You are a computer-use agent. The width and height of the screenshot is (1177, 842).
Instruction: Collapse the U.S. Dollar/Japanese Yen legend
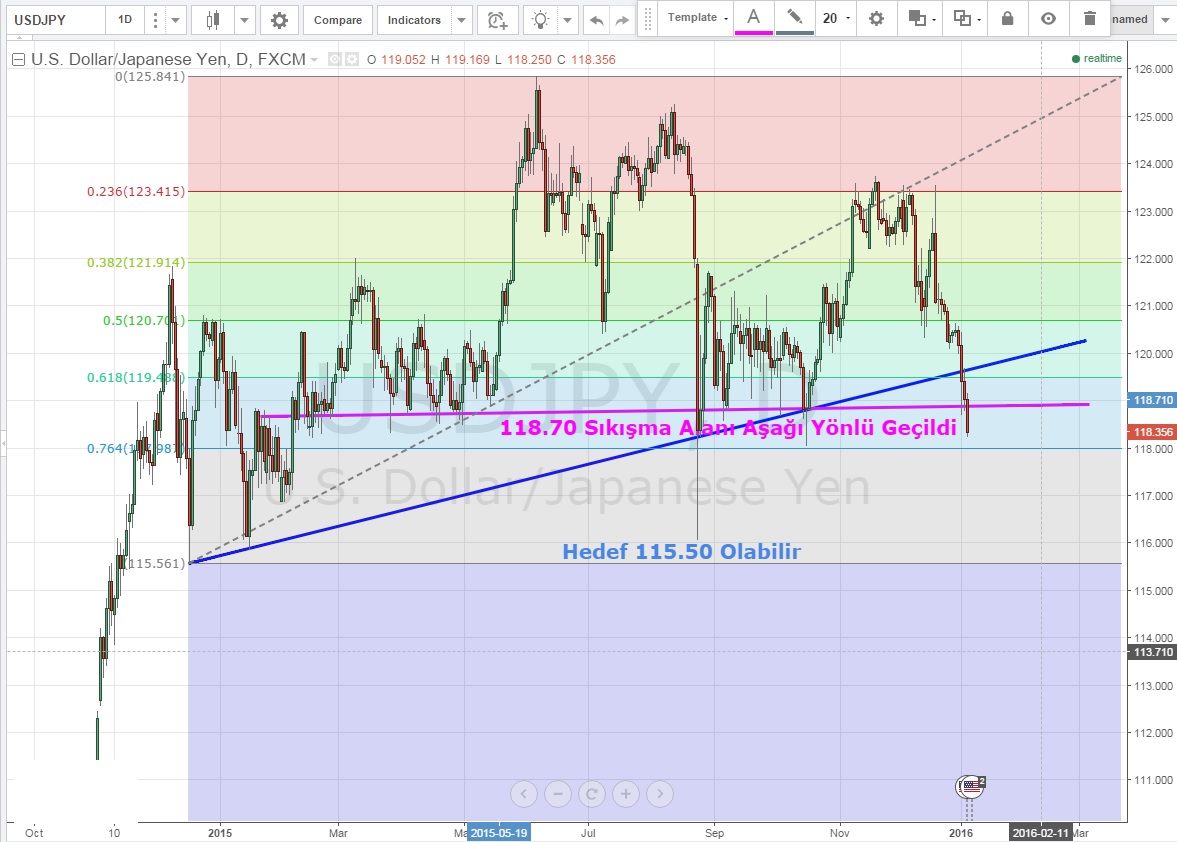click(18, 60)
